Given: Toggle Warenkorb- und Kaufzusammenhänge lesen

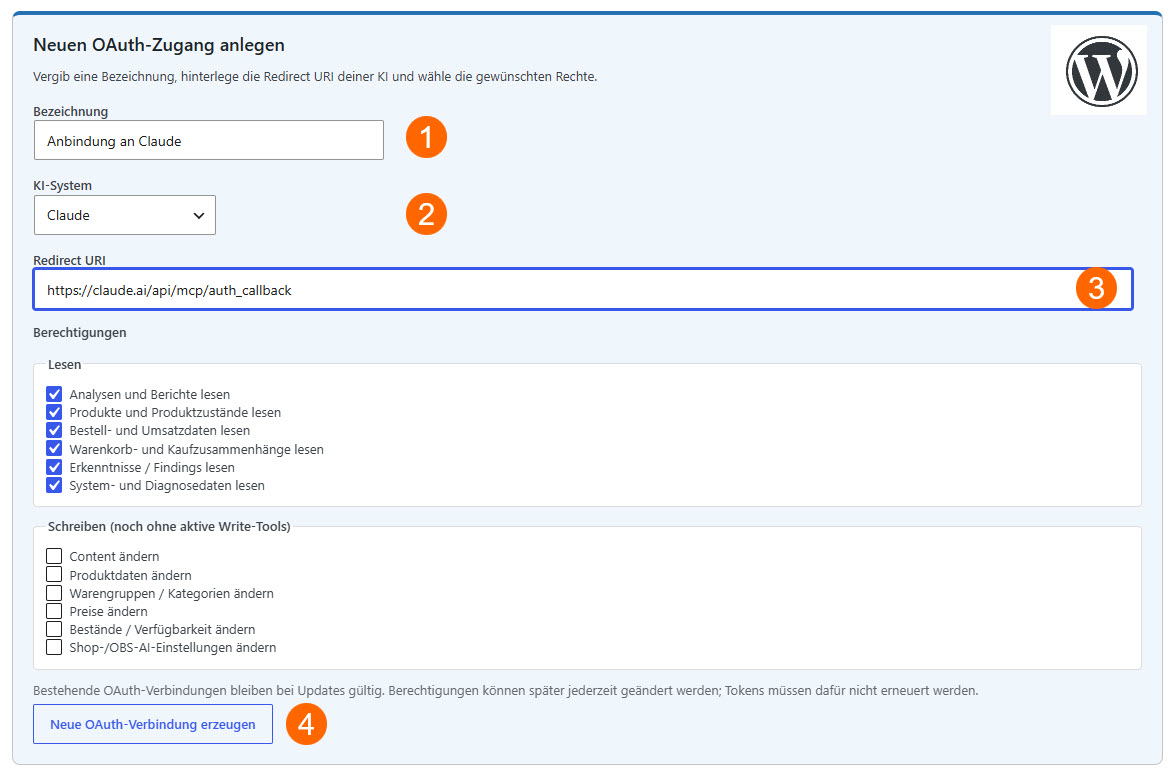Looking at the screenshot, I should (54, 448).
